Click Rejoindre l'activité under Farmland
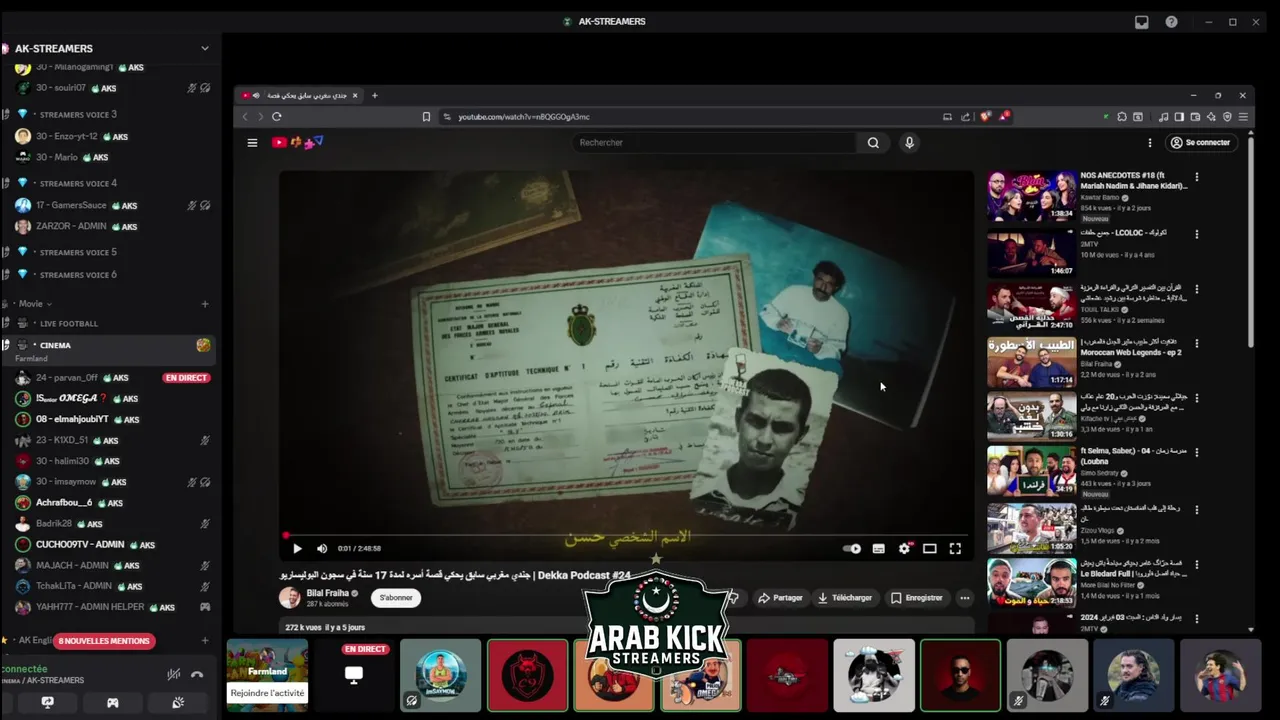 pos(267,693)
